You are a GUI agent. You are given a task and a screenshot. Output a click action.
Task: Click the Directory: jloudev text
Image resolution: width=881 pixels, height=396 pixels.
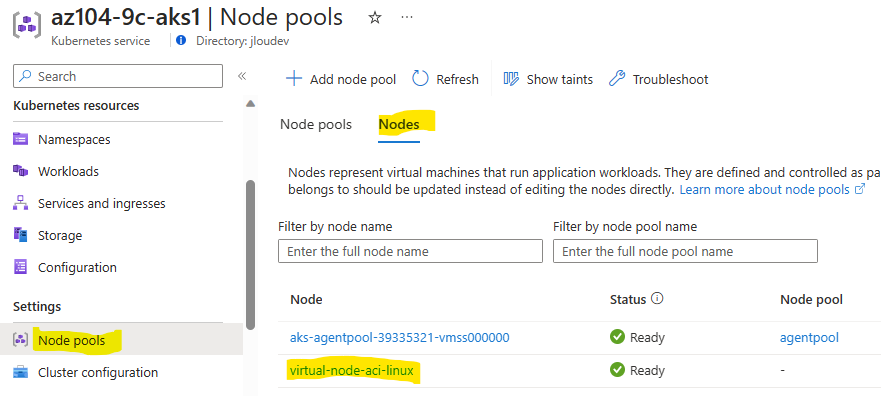click(243, 41)
